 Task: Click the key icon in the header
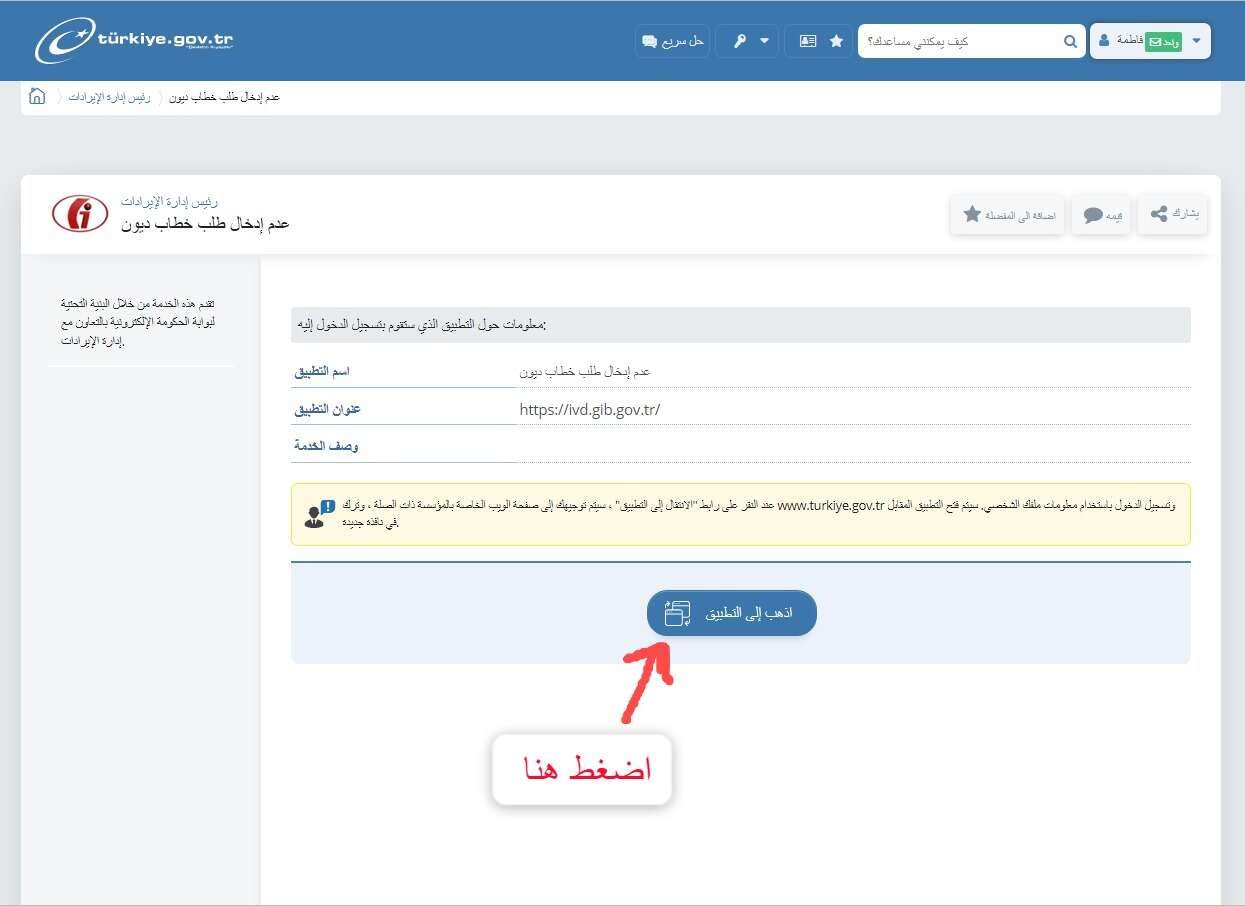click(x=737, y=41)
